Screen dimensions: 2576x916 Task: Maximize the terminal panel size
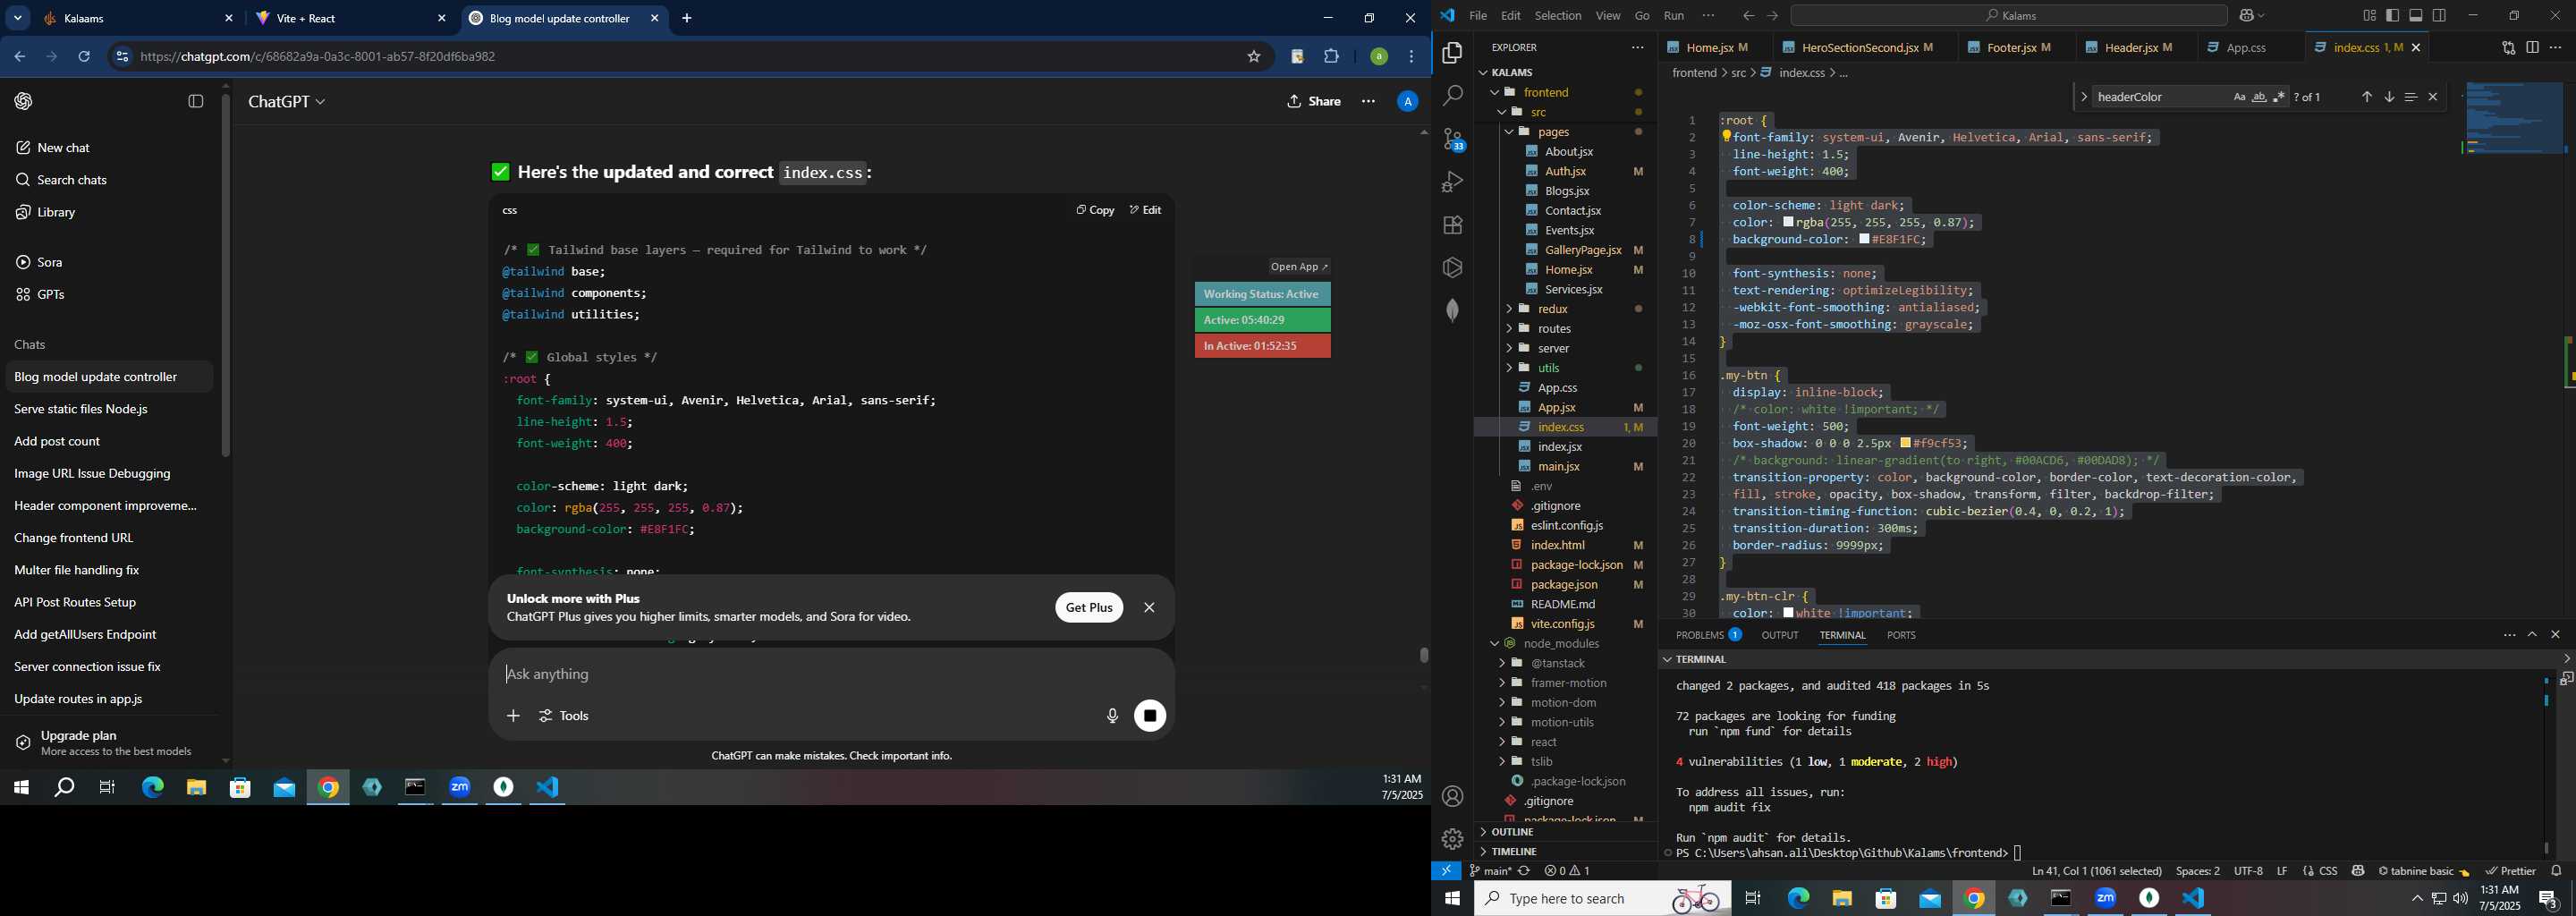pyautogui.click(x=2532, y=635)
